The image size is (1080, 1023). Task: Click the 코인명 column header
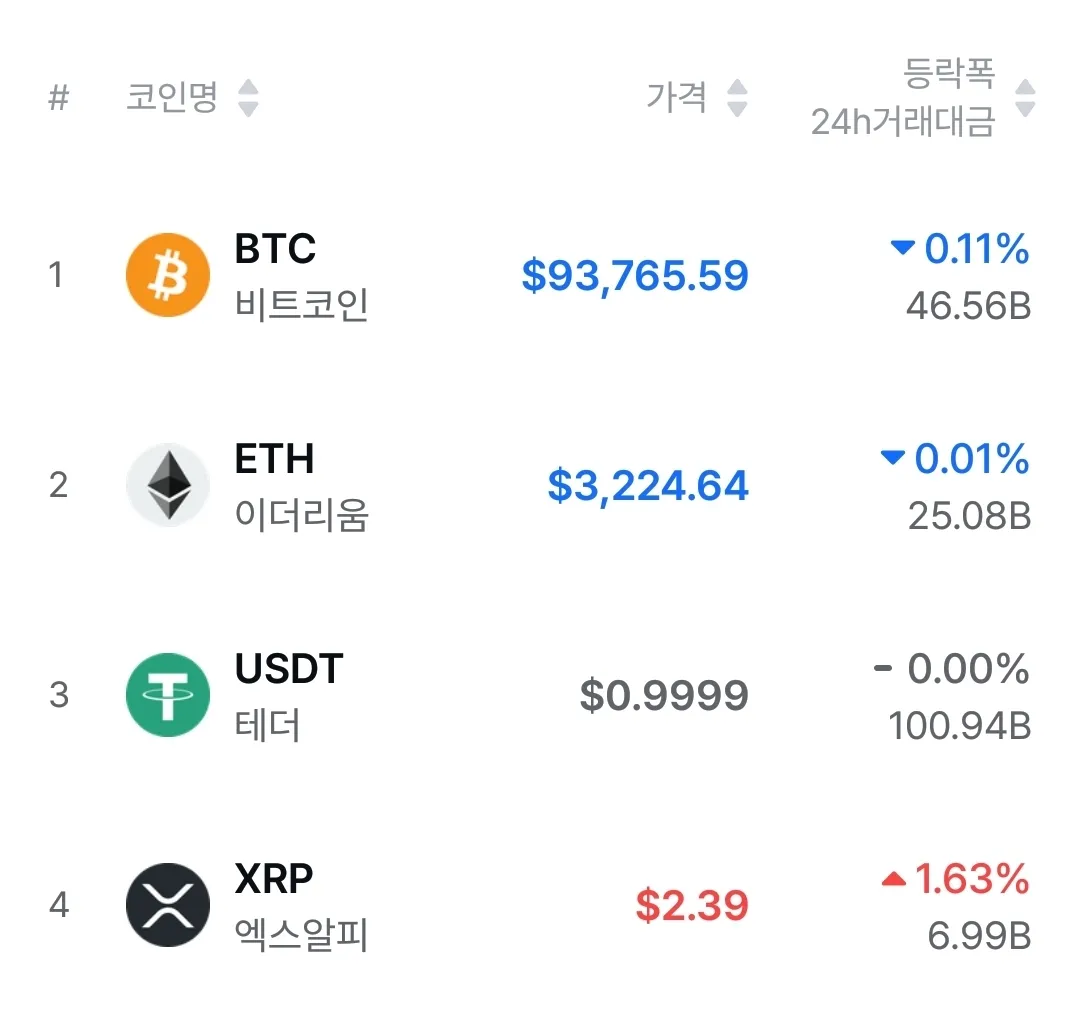click(172, 98)
